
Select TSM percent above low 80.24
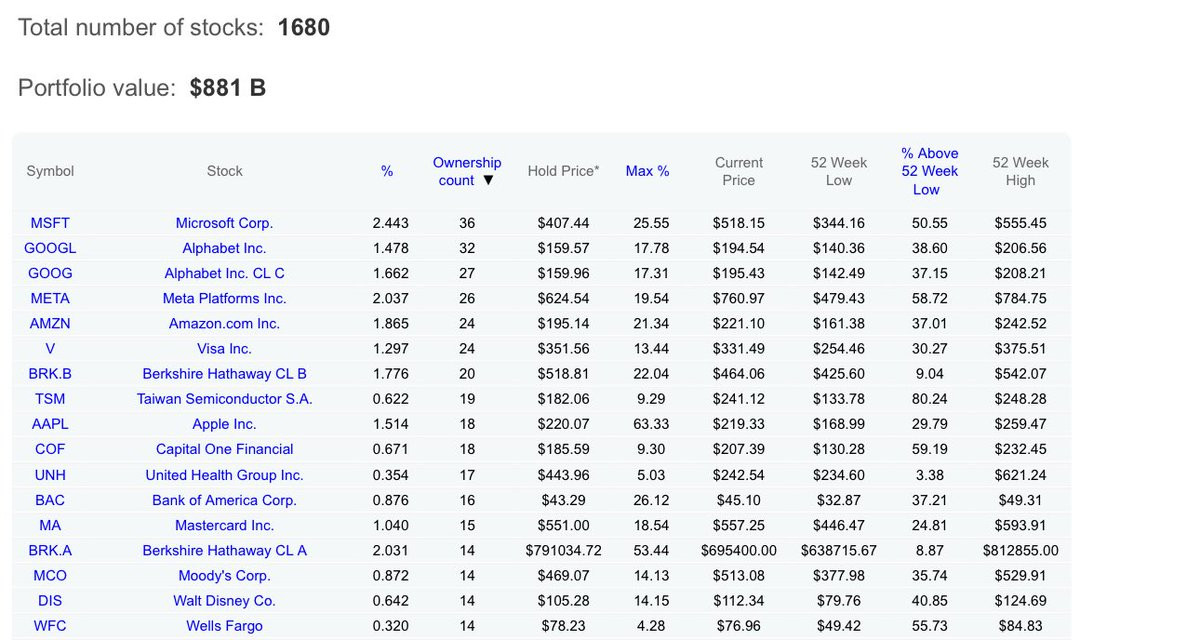(929, 398)
